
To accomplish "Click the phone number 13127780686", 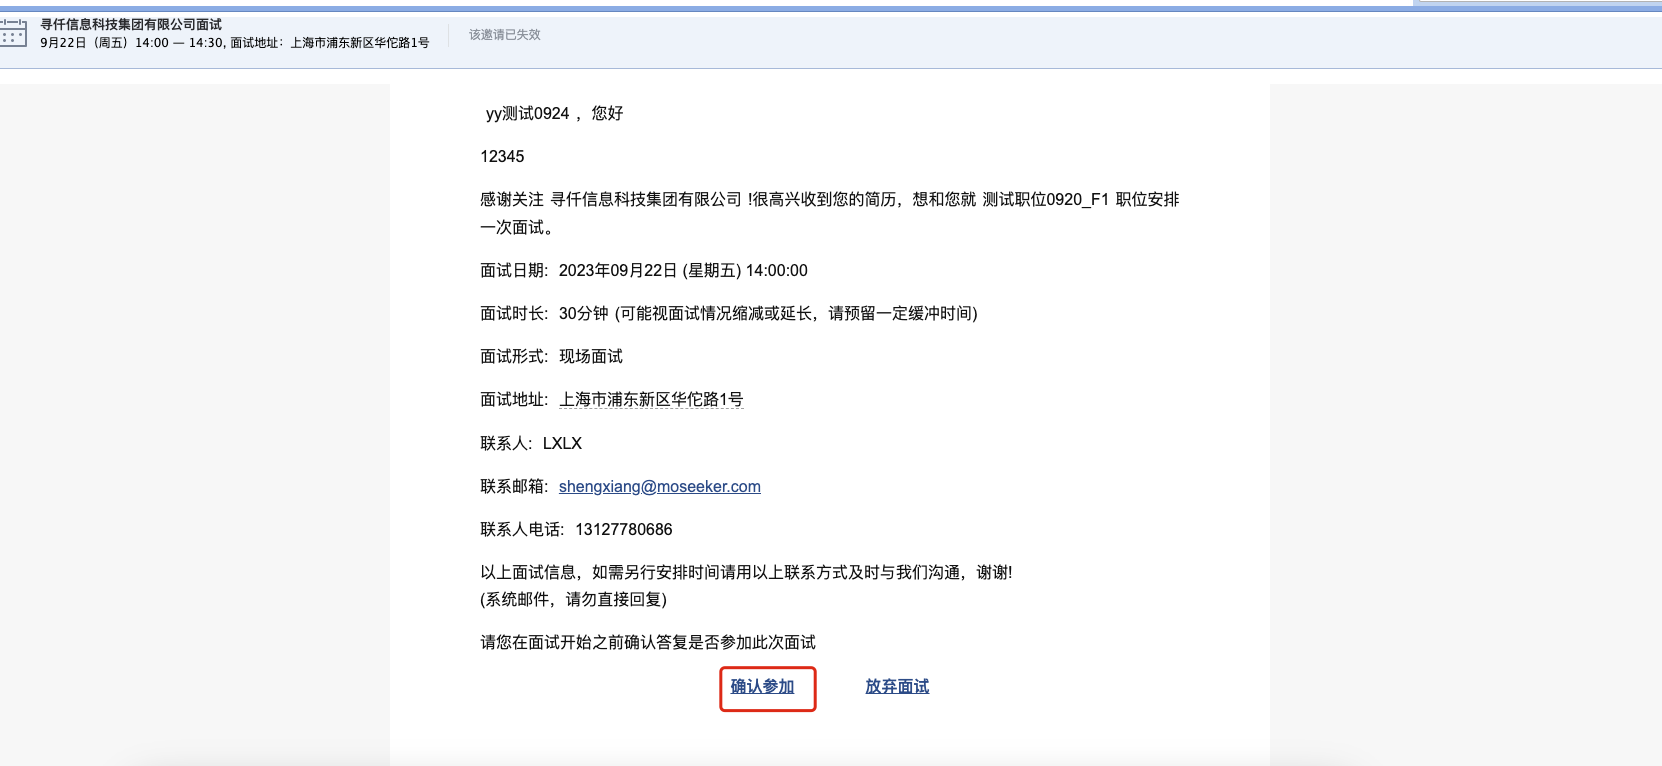I will [624, 529].
